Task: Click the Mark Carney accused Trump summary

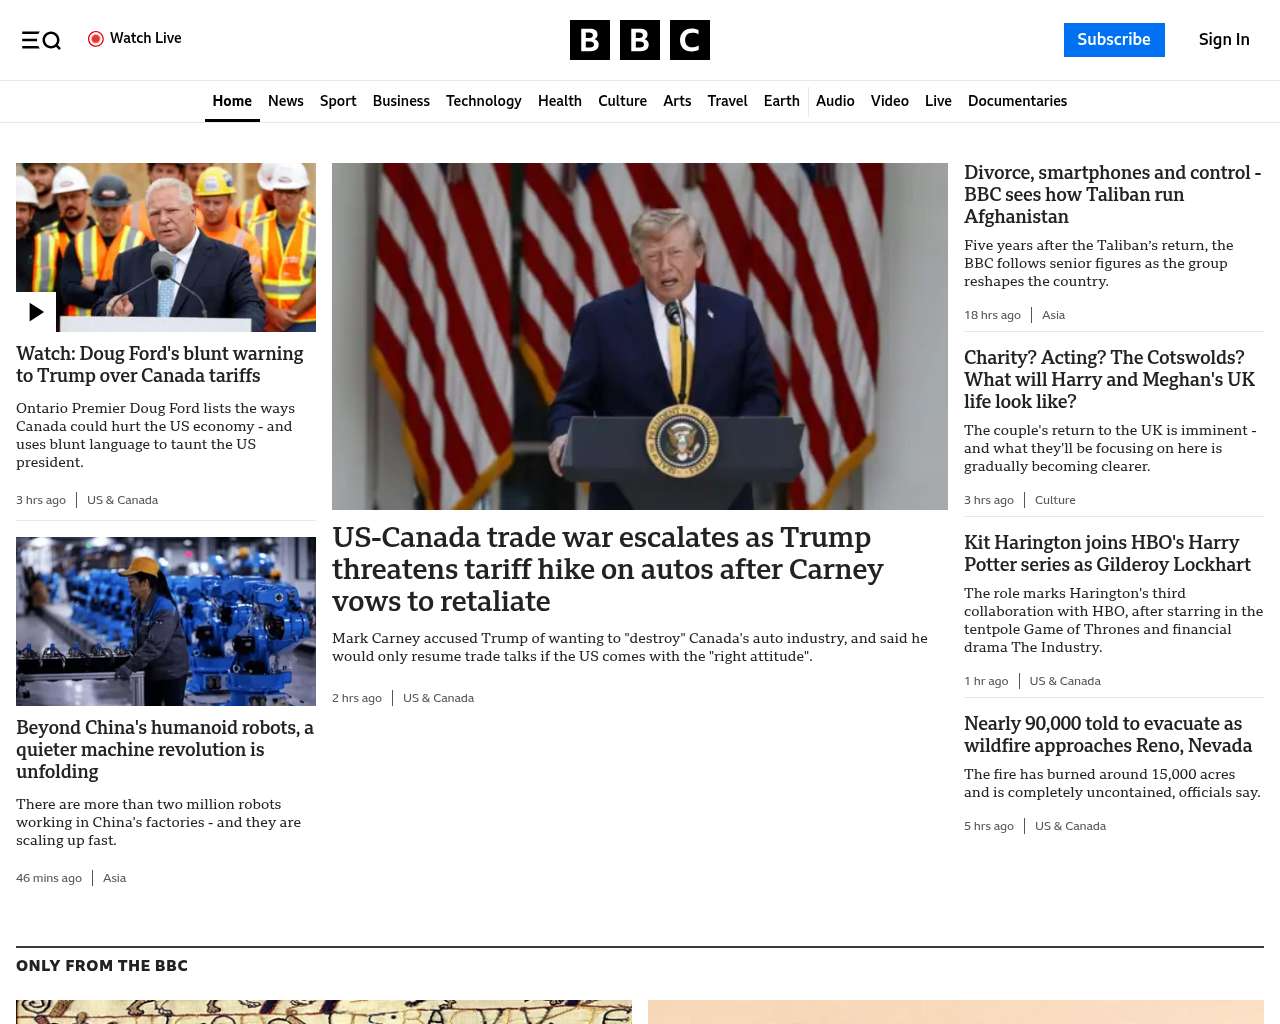Action: point(630,647)
